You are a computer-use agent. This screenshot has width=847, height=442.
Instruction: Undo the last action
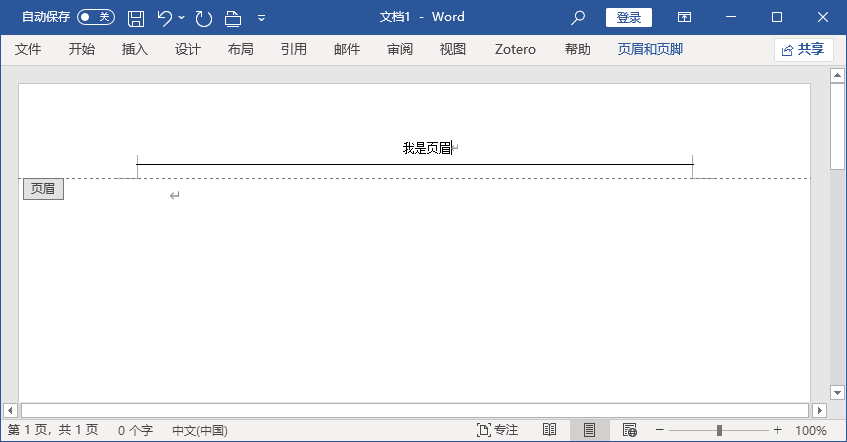pos(164,18)
